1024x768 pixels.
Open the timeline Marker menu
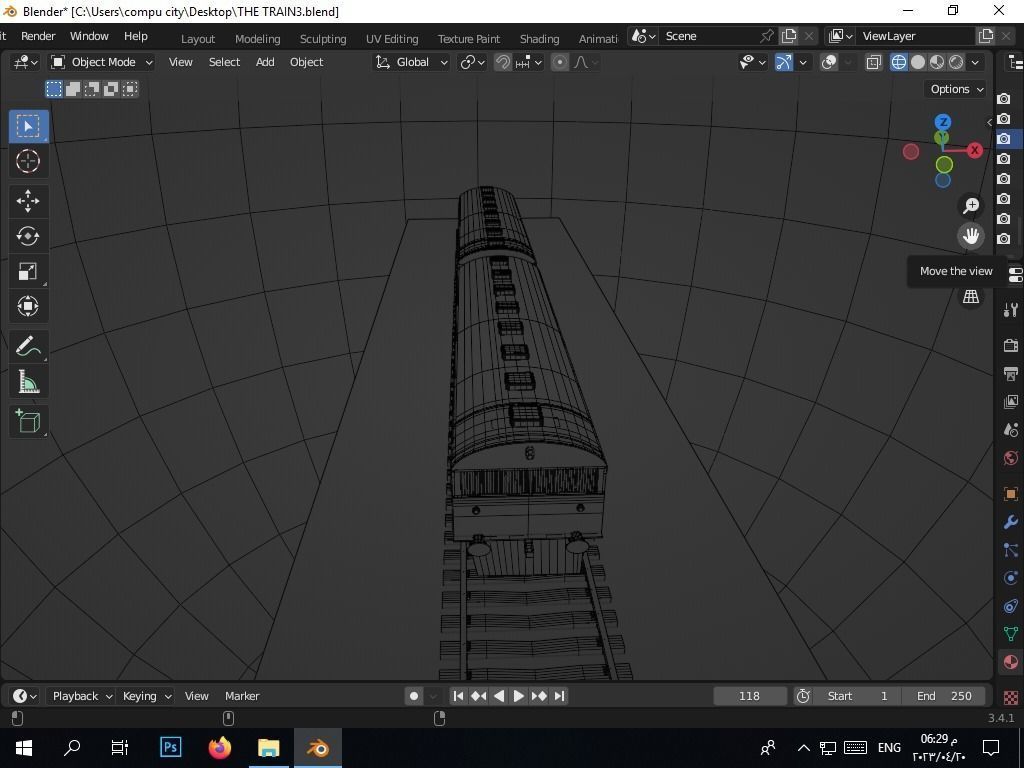[242, 696]
